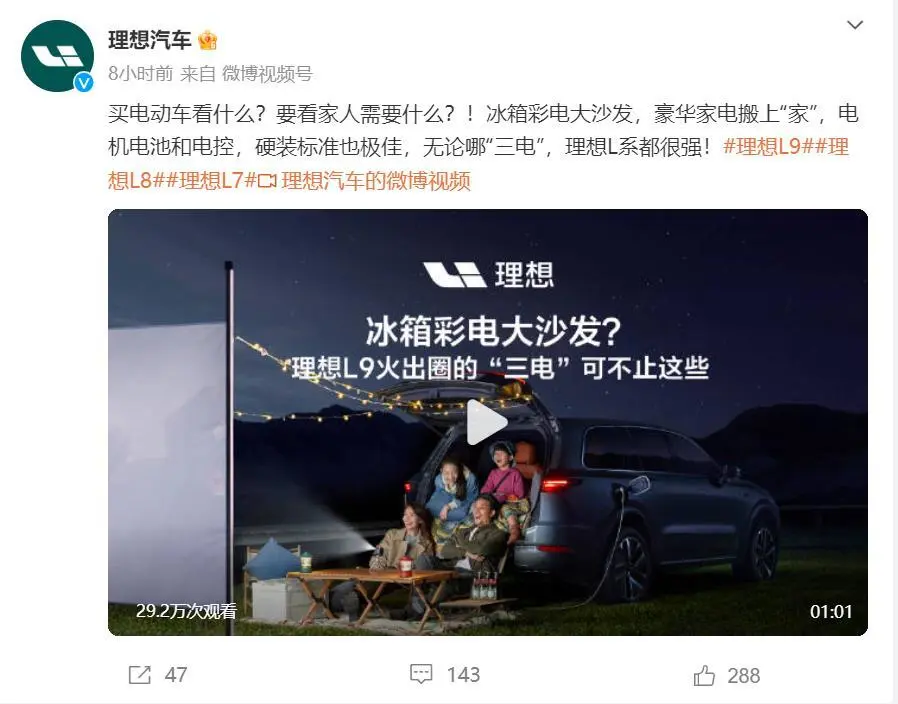Click the video camera icon before link
898x704 pixels.
267,181
